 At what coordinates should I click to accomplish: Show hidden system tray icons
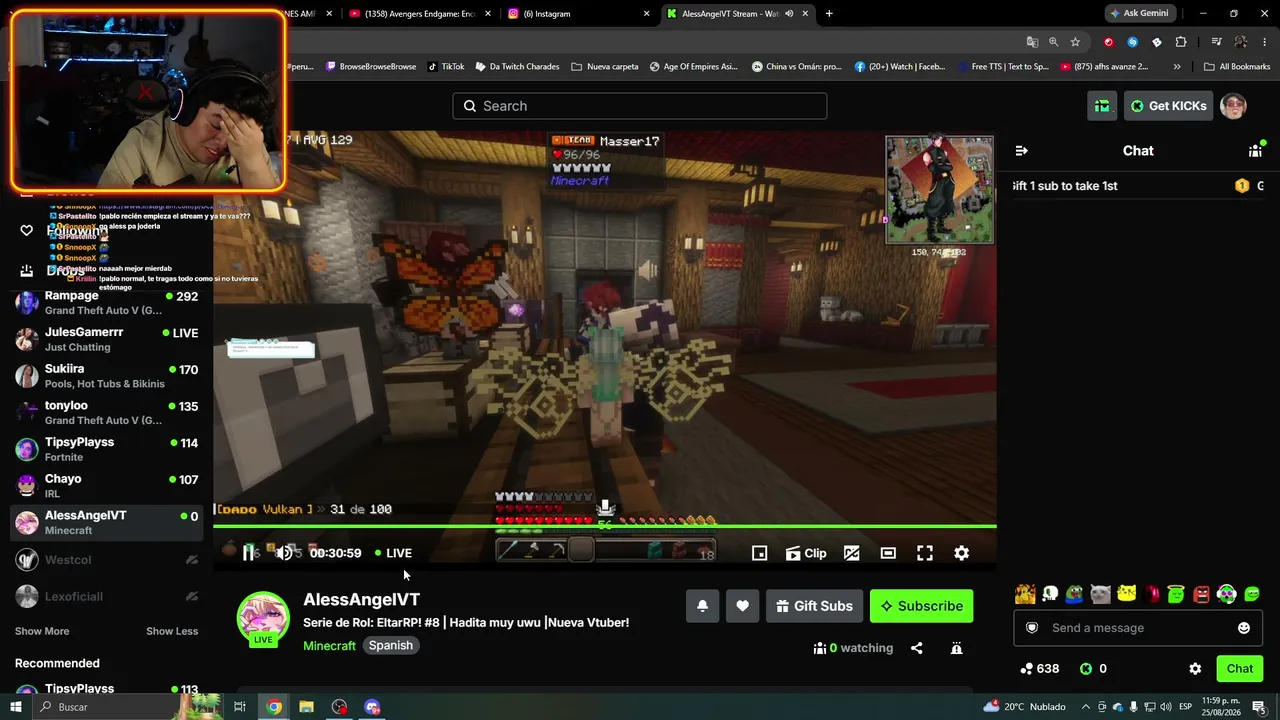[x=1086, y=707]
